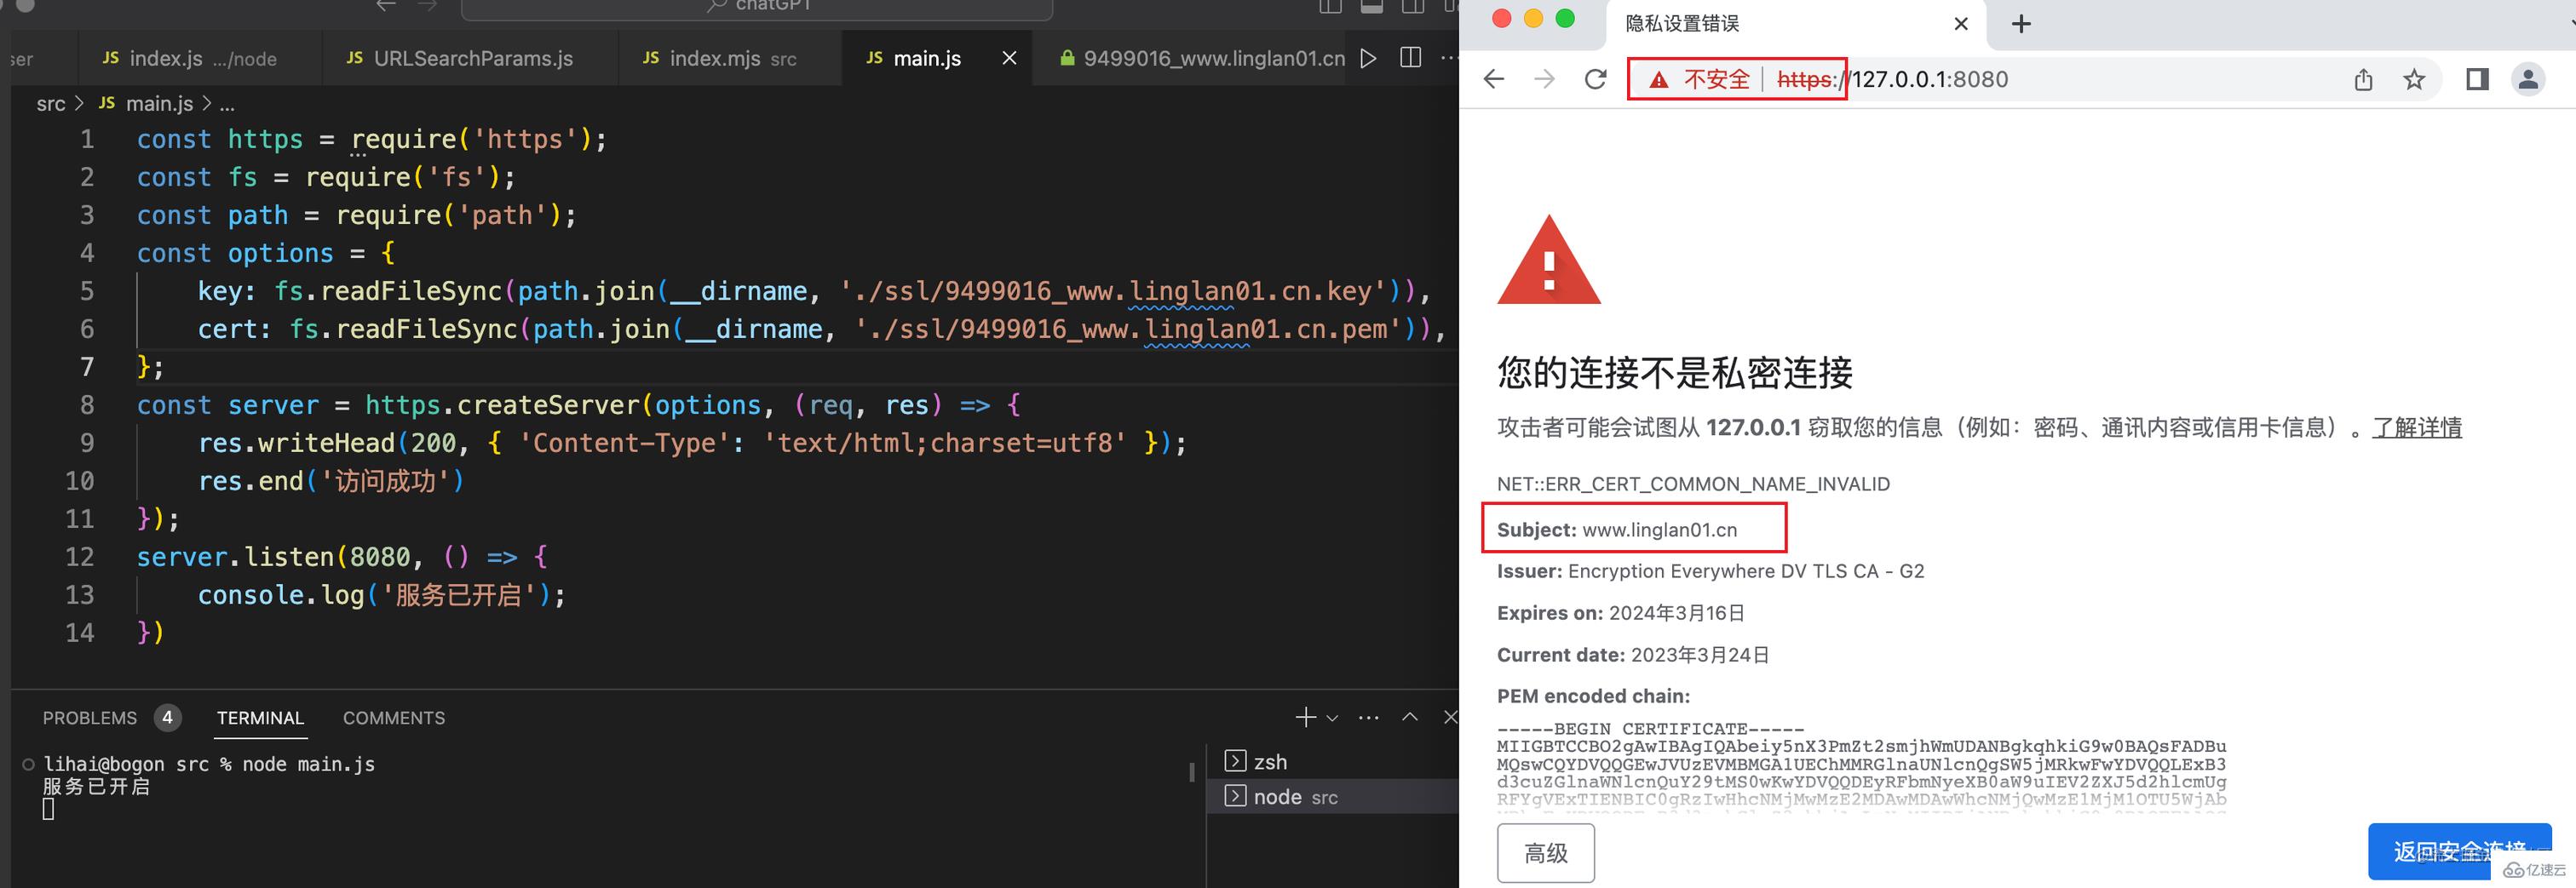Select the zsh terminal in the list
The width and height of the screenshot is (2576, 888).
(1333, 761)
